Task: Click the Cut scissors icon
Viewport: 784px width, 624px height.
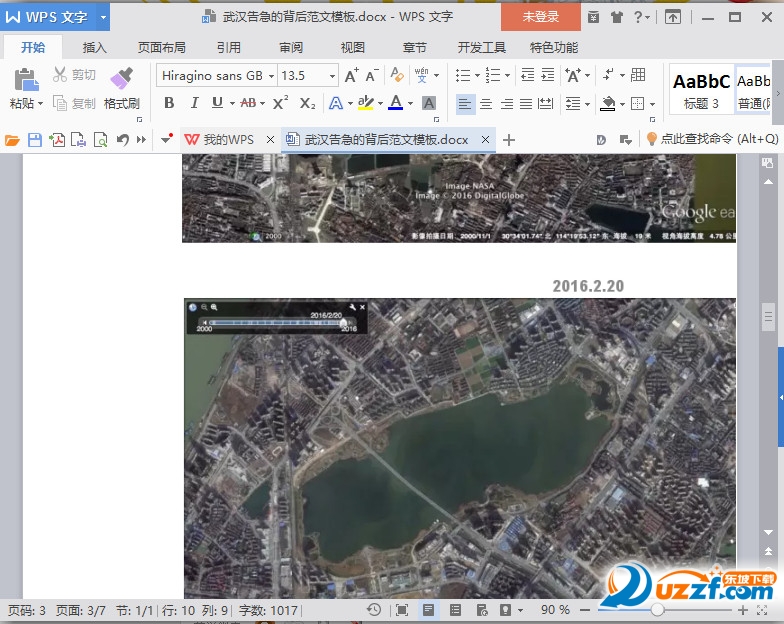Action: (60, 75)
